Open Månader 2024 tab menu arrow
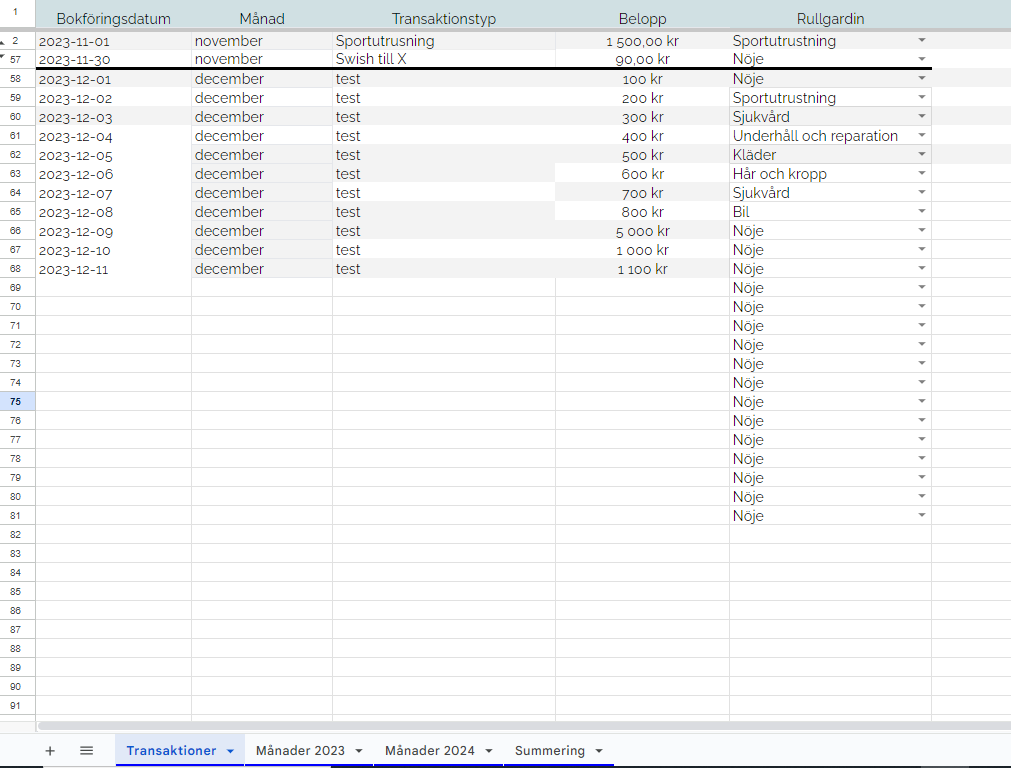Image resolution: width=1011 pixels, height=768 pixels. (x=489, y=751)
